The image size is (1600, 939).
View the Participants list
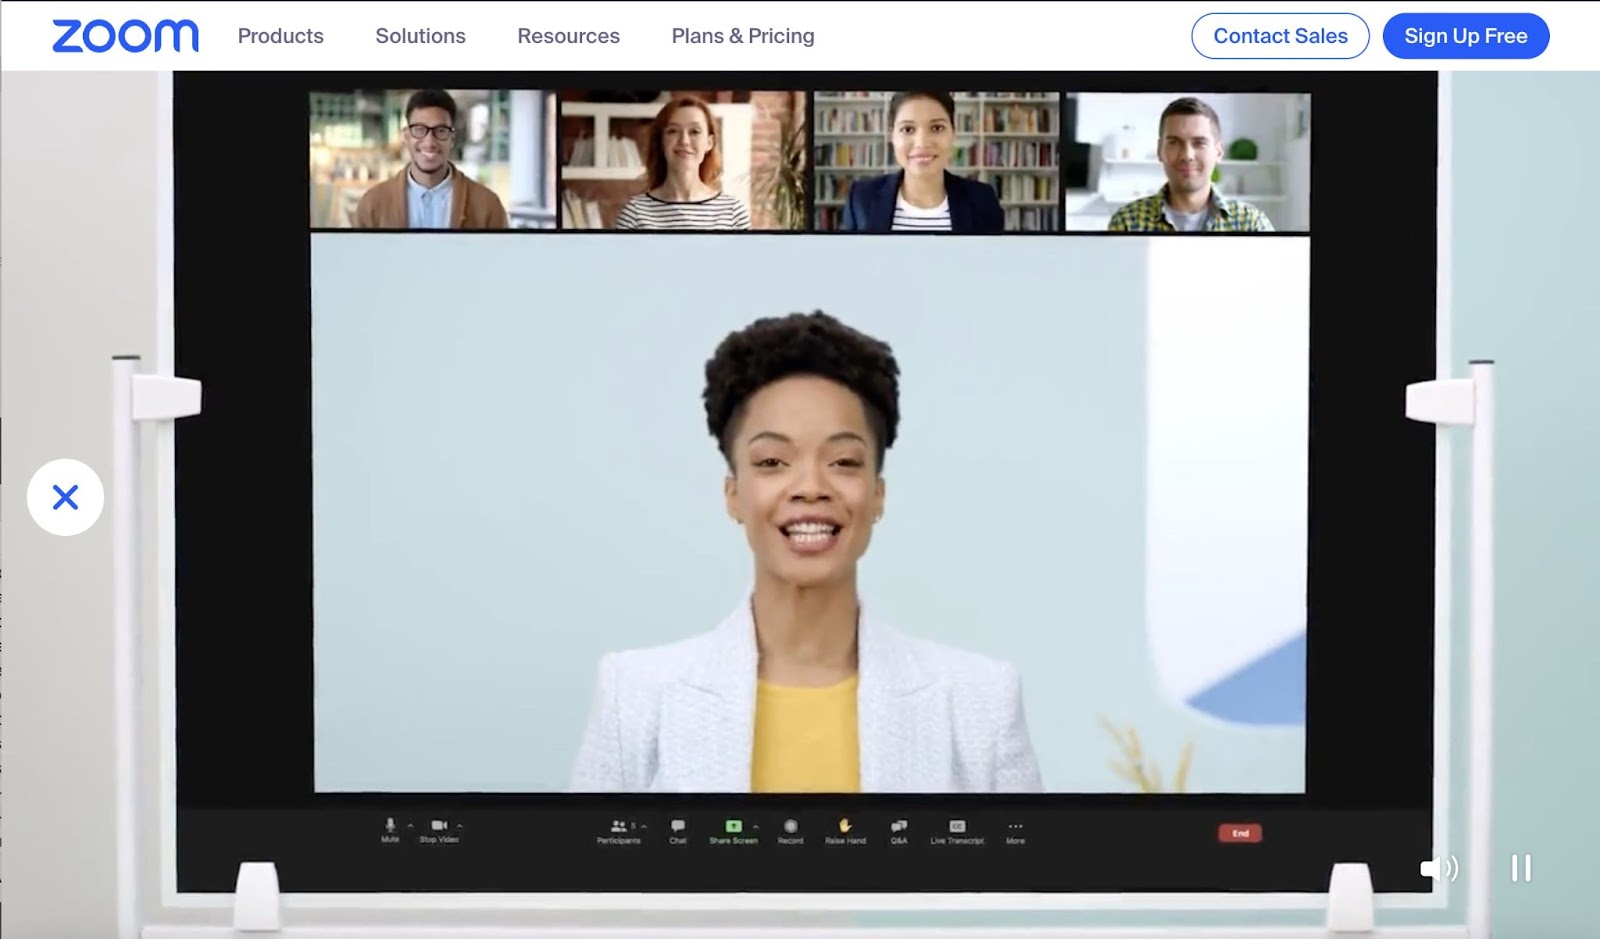pyautogui.click(x=617, y=826)
